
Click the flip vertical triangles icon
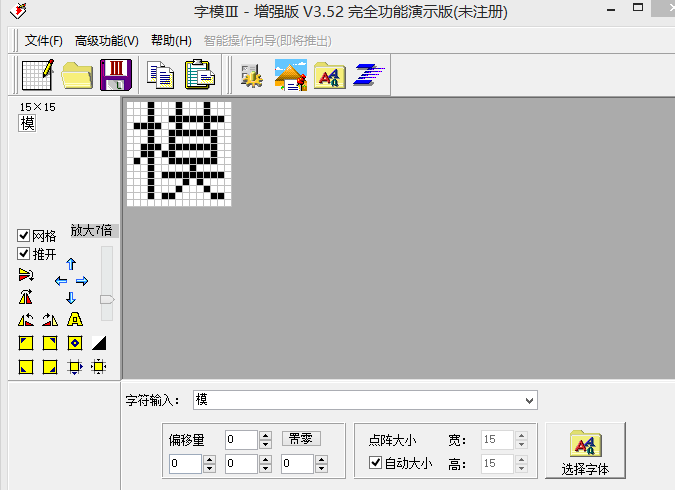point(26,275)
